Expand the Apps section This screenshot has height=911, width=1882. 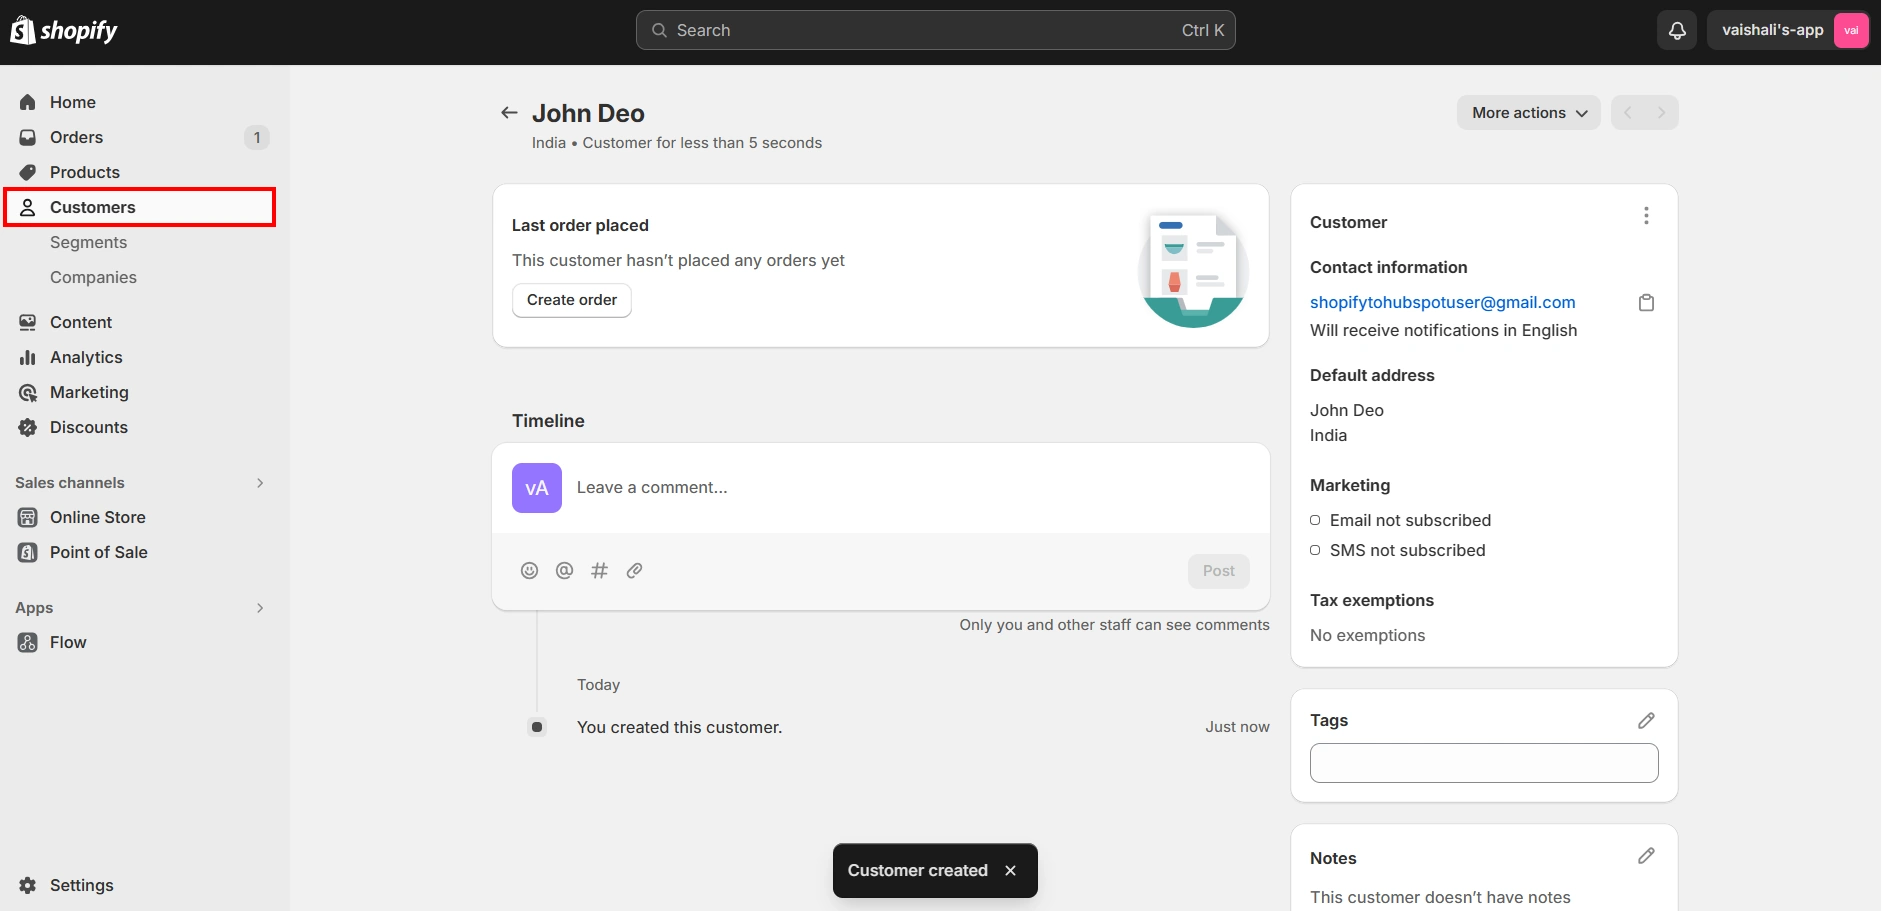(x=259, y=607)
